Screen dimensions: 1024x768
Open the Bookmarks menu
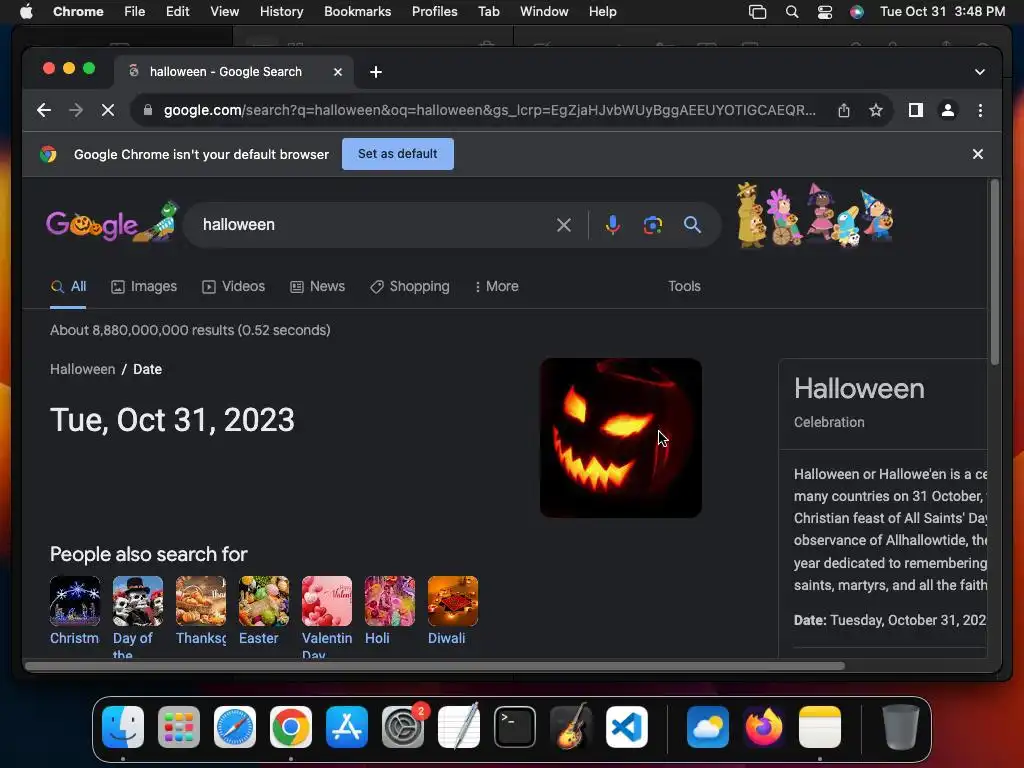(357, 12)
